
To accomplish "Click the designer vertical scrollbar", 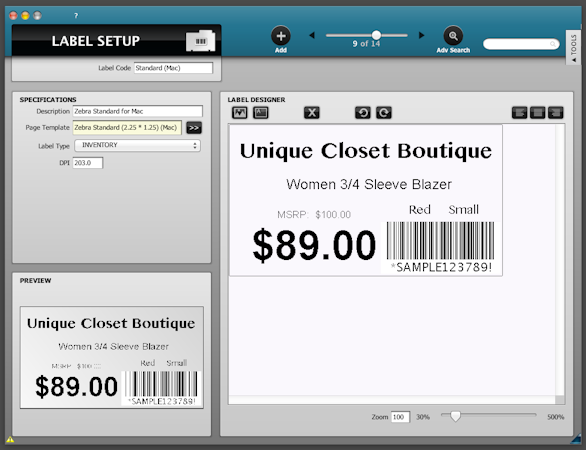I will (x=559, y=260).
